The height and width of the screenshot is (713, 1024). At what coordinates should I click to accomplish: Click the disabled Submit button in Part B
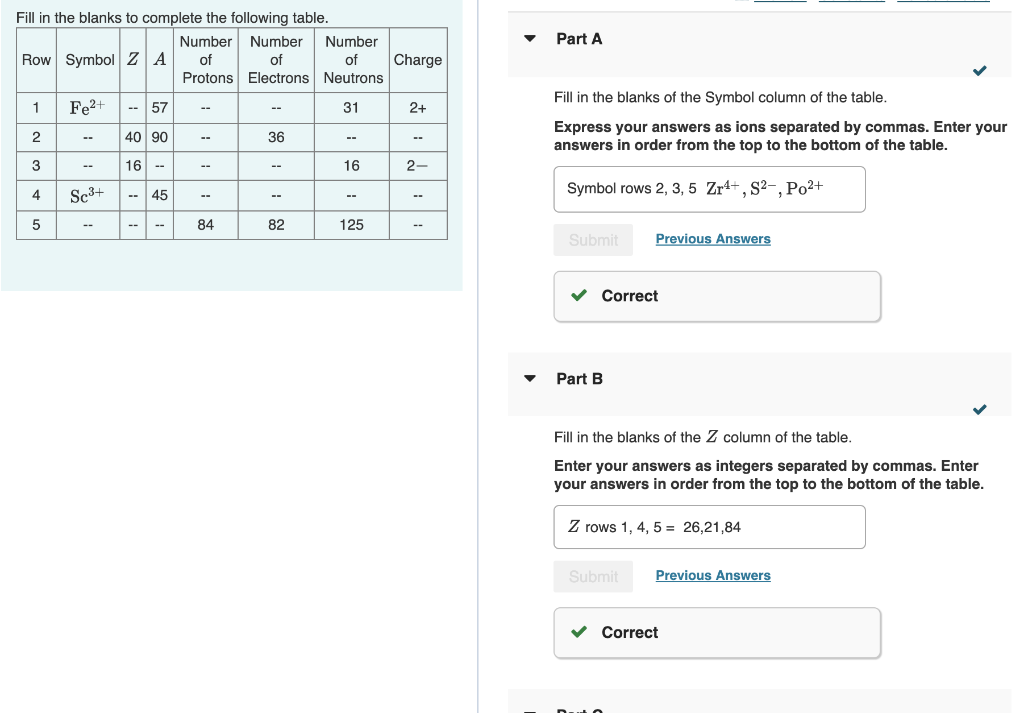pyautogui.click(x=593, y=576)
